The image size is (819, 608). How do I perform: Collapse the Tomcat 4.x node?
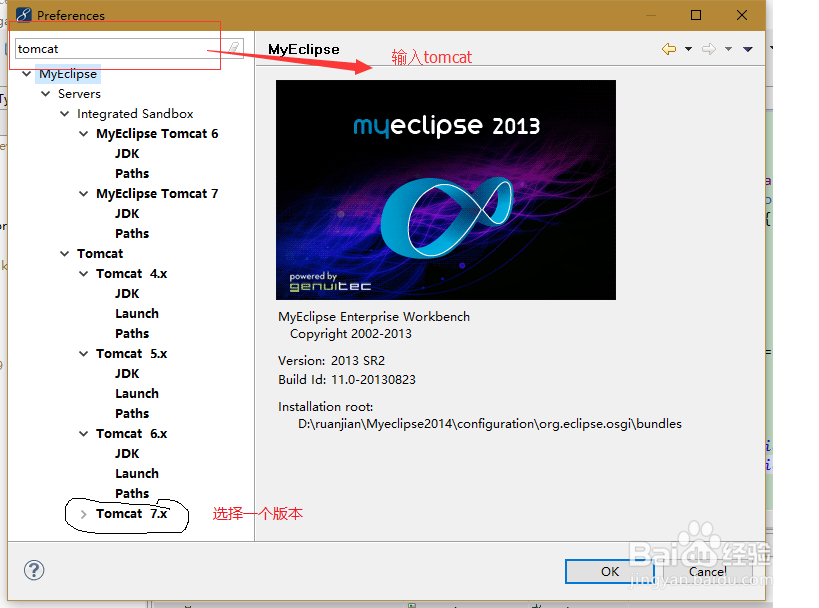point(84,274)
